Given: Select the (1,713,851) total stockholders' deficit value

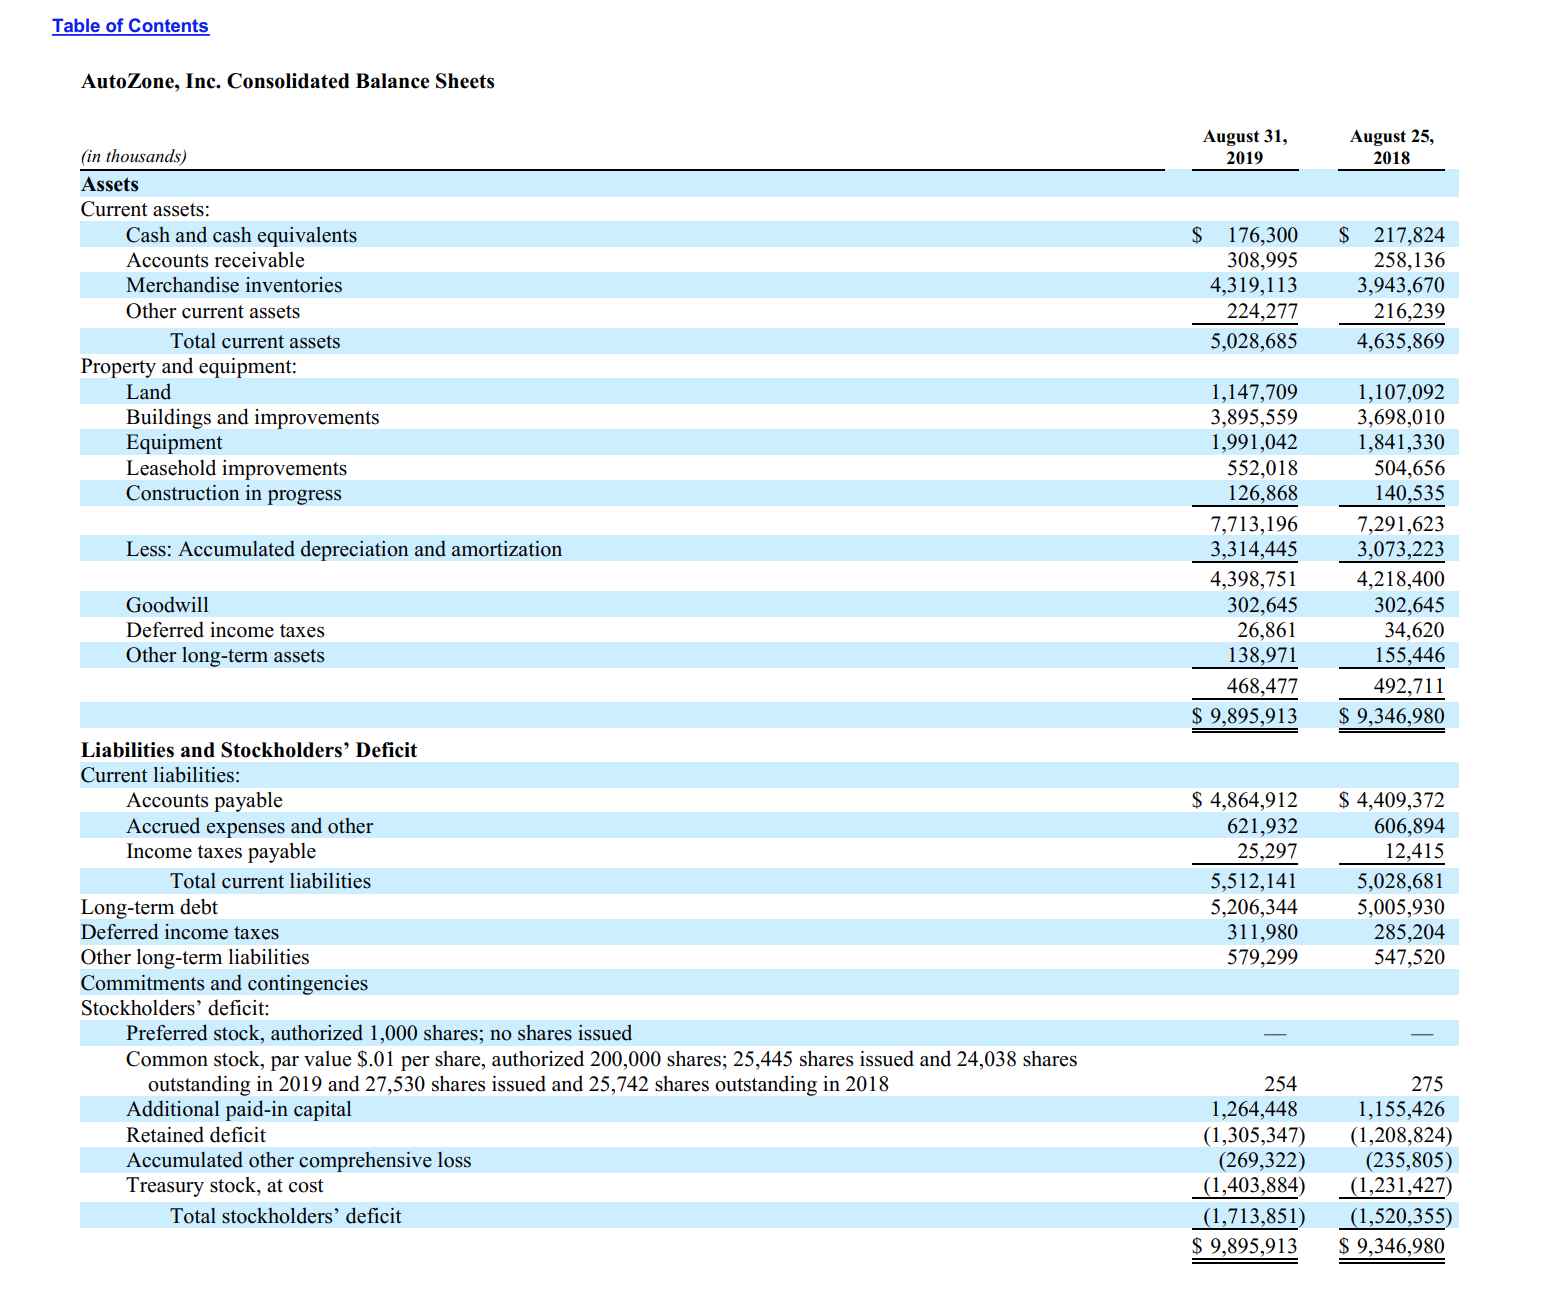Looking at the screenshot, I should [1254, 1216].
